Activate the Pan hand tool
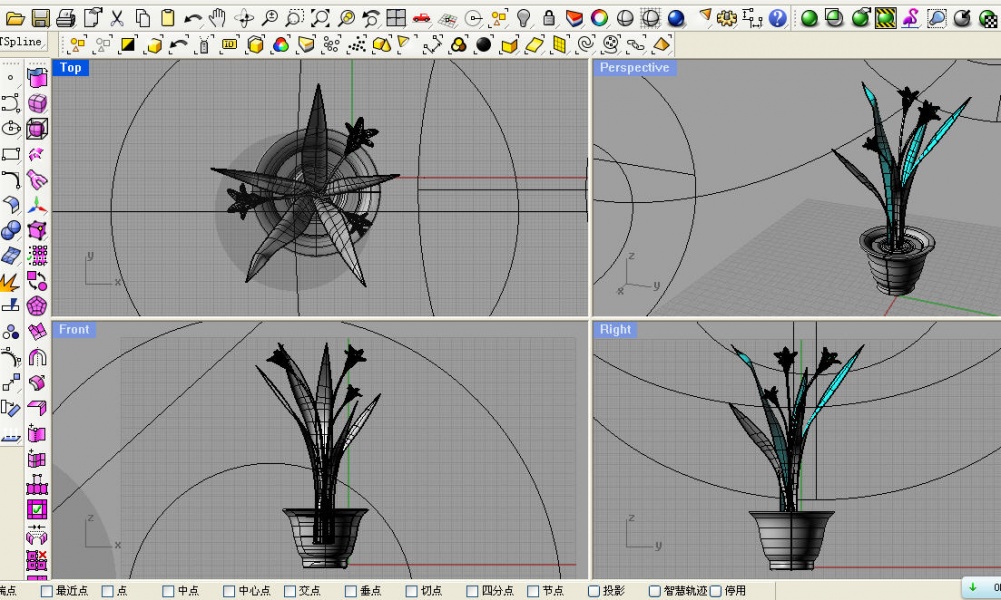The height and width of the screenshot is (600, 1001). pyautogui.click(x=218, y=18)
